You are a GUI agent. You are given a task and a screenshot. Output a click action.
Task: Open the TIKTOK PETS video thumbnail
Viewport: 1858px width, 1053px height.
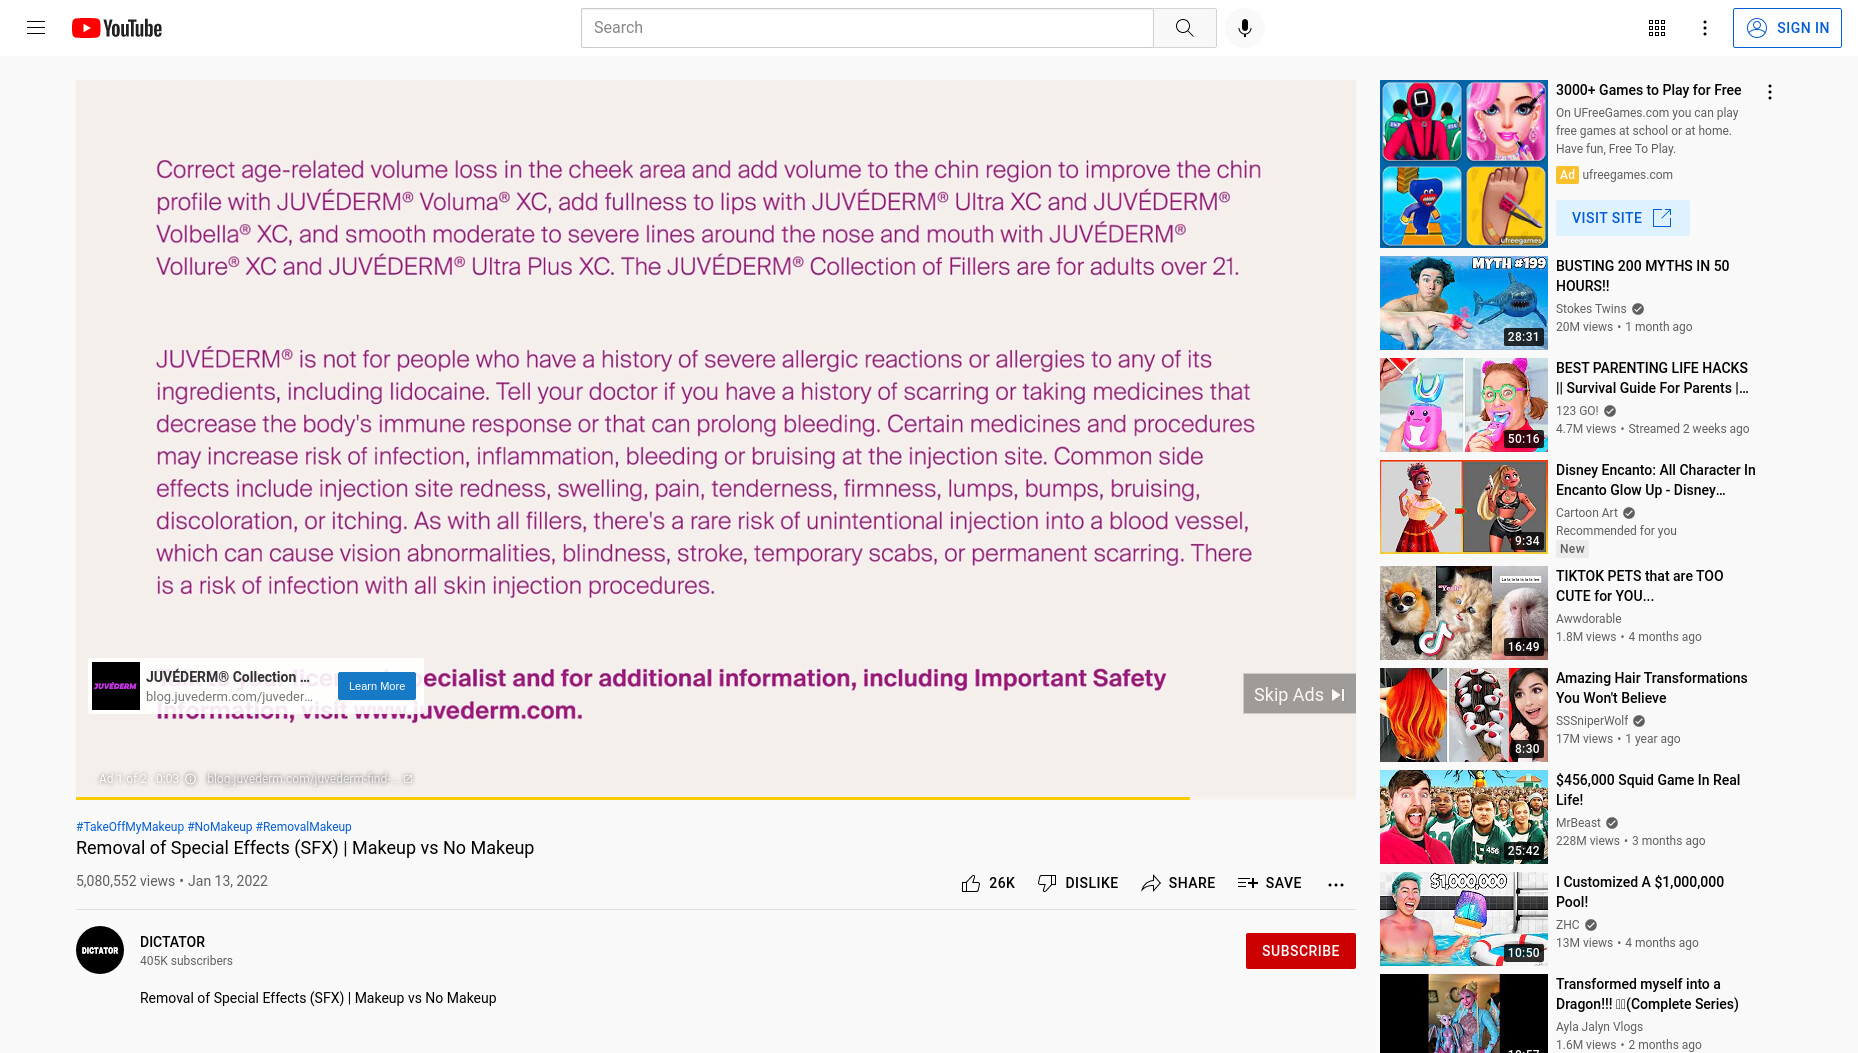point(1464,613)
